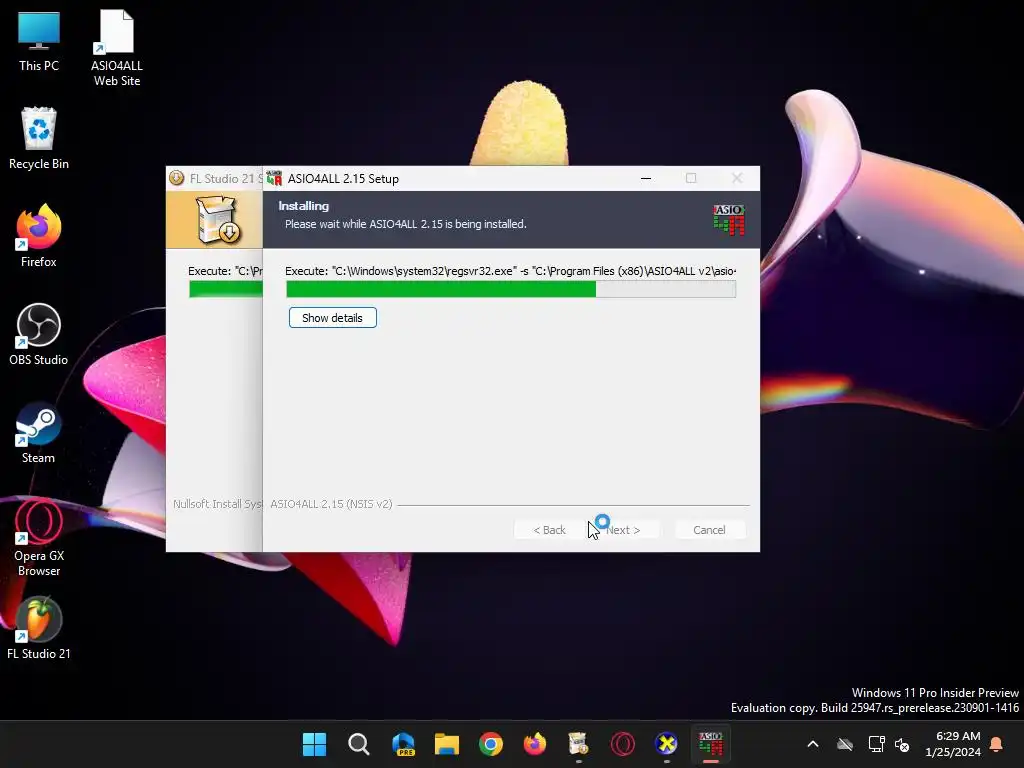Click the cloud sync tray icon
This screenshot has height=768, width=1024.
click(x=845, y=744)
